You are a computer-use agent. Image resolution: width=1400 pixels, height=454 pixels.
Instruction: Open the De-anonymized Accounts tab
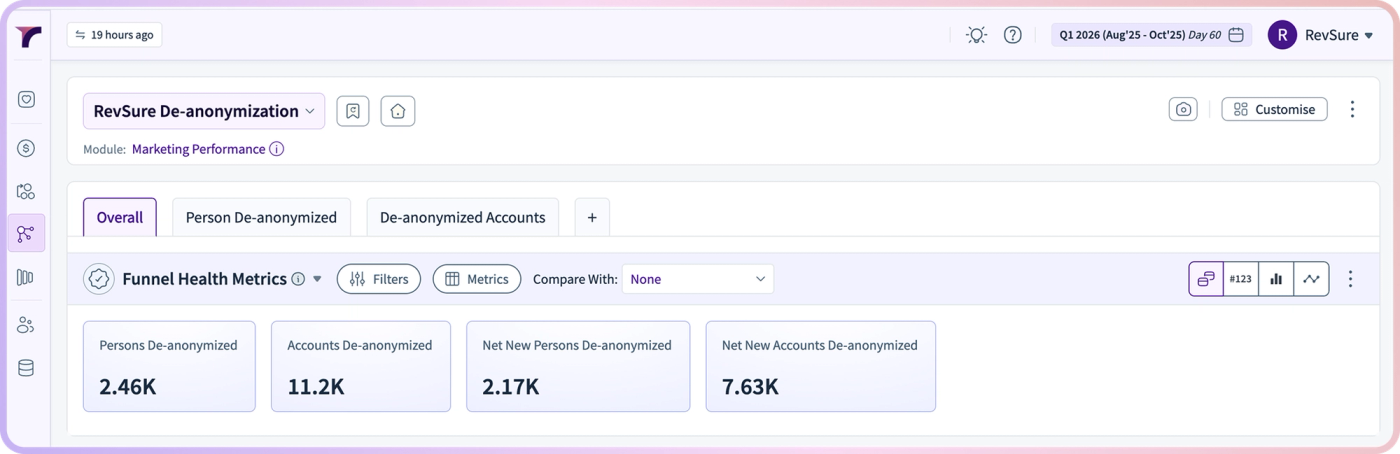pyautogui.click(x=463, y=217)
